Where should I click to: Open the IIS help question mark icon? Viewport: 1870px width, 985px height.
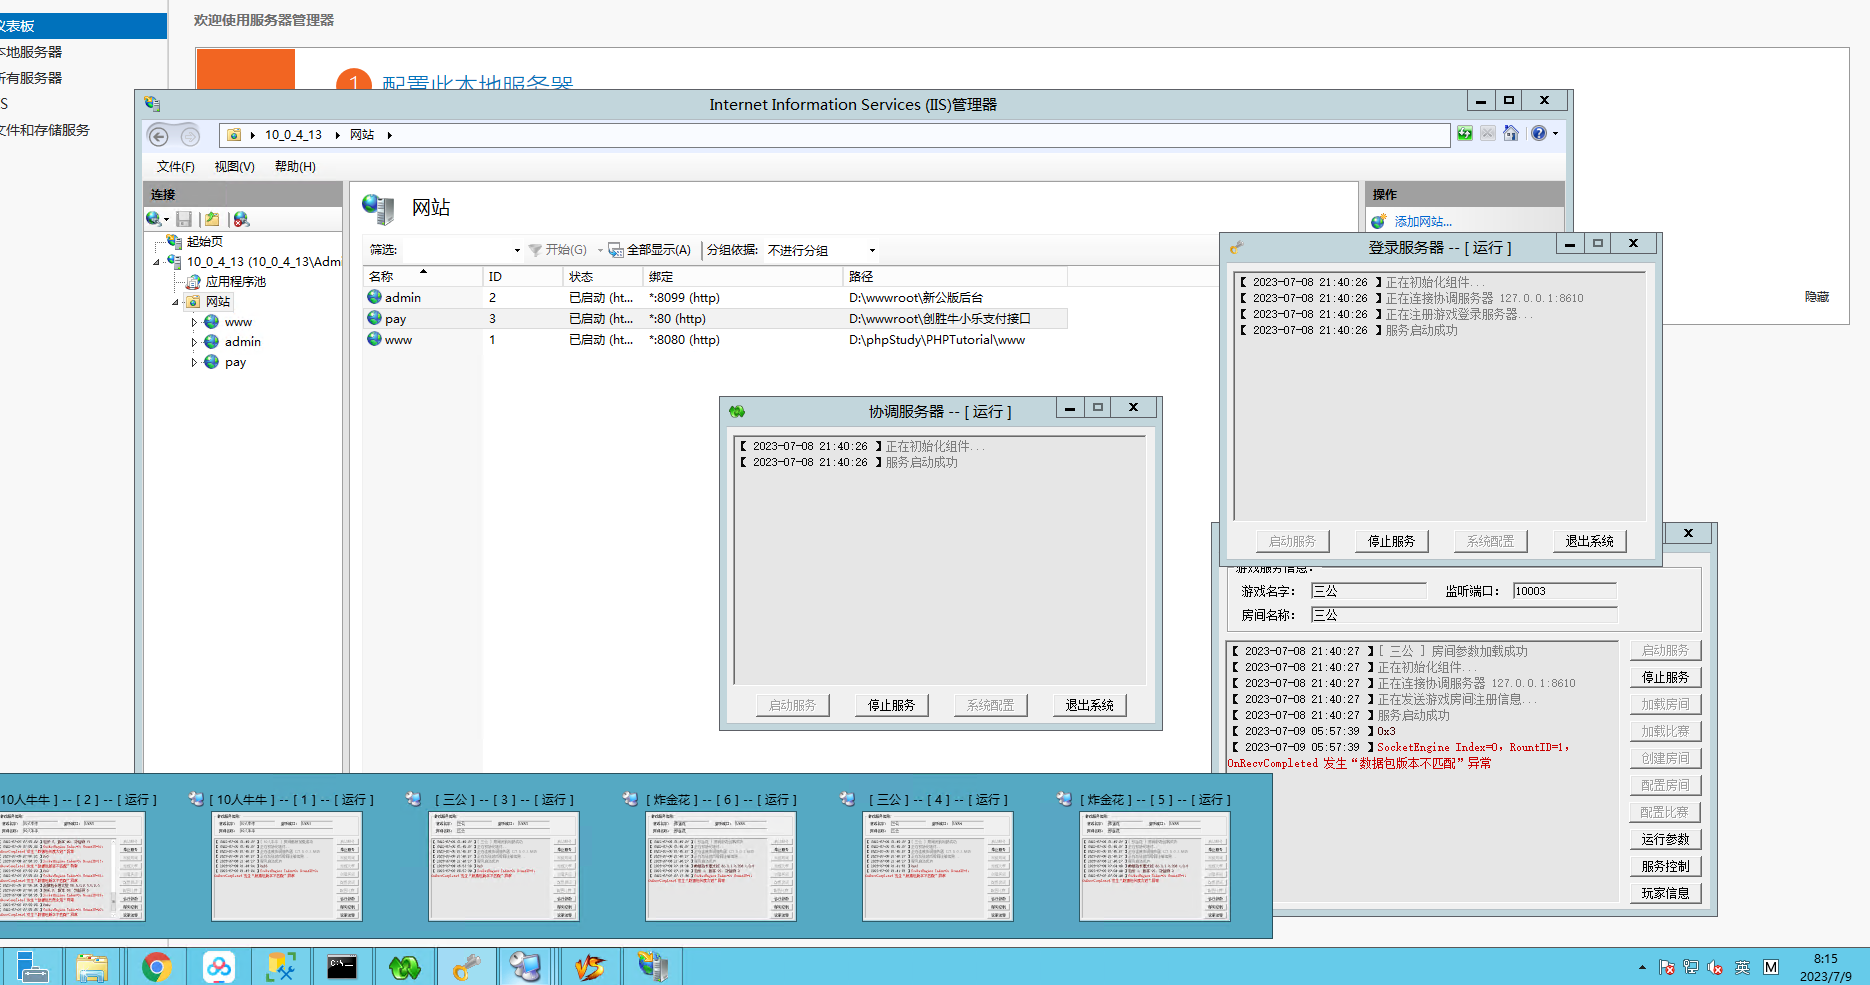(x=1539, y=134)
